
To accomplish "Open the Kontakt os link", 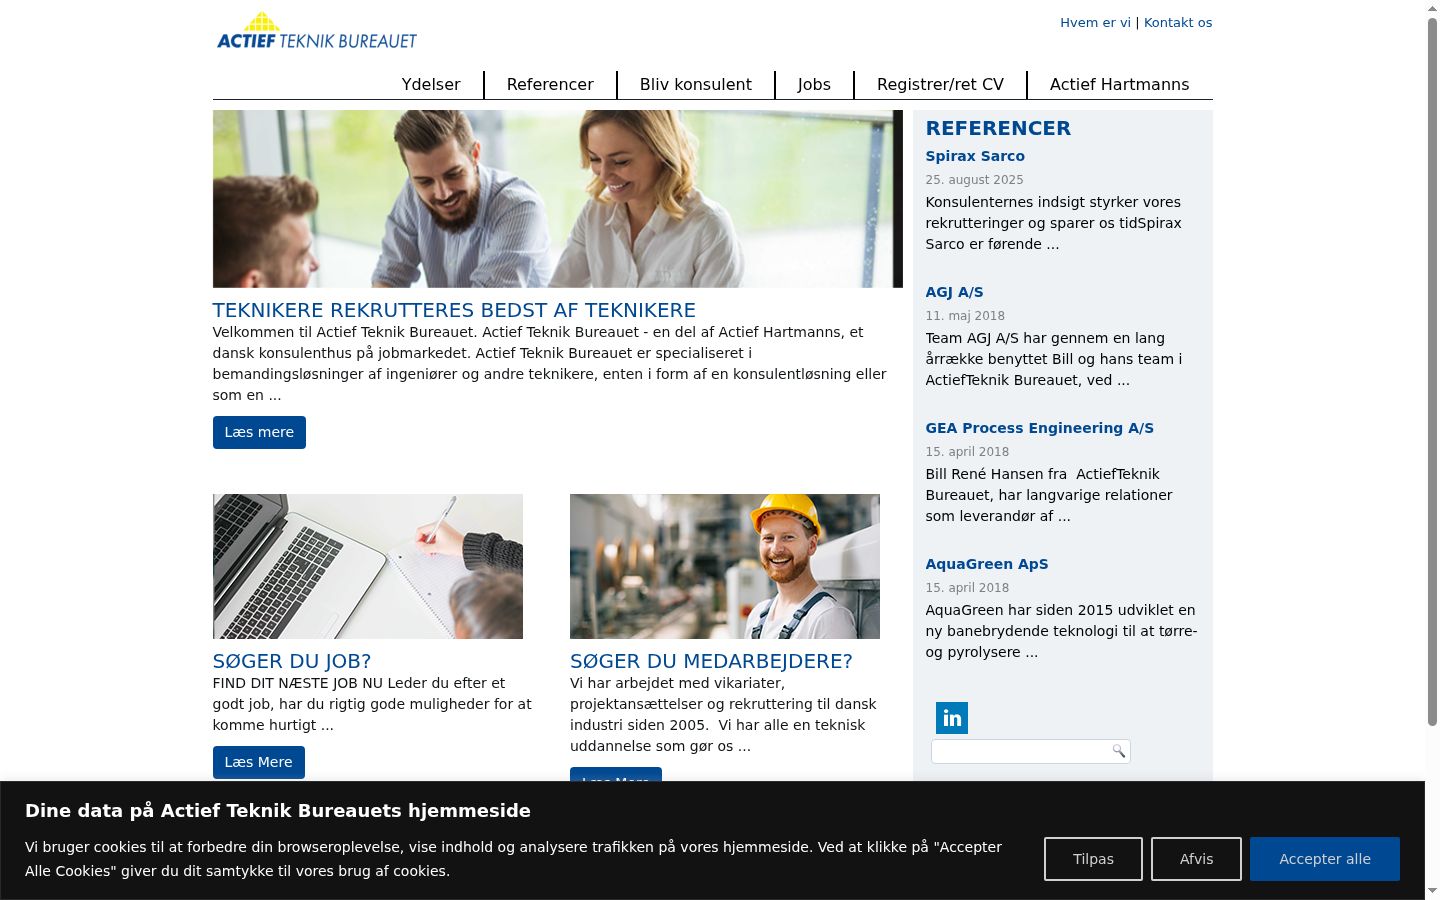I will (1178, 23).
